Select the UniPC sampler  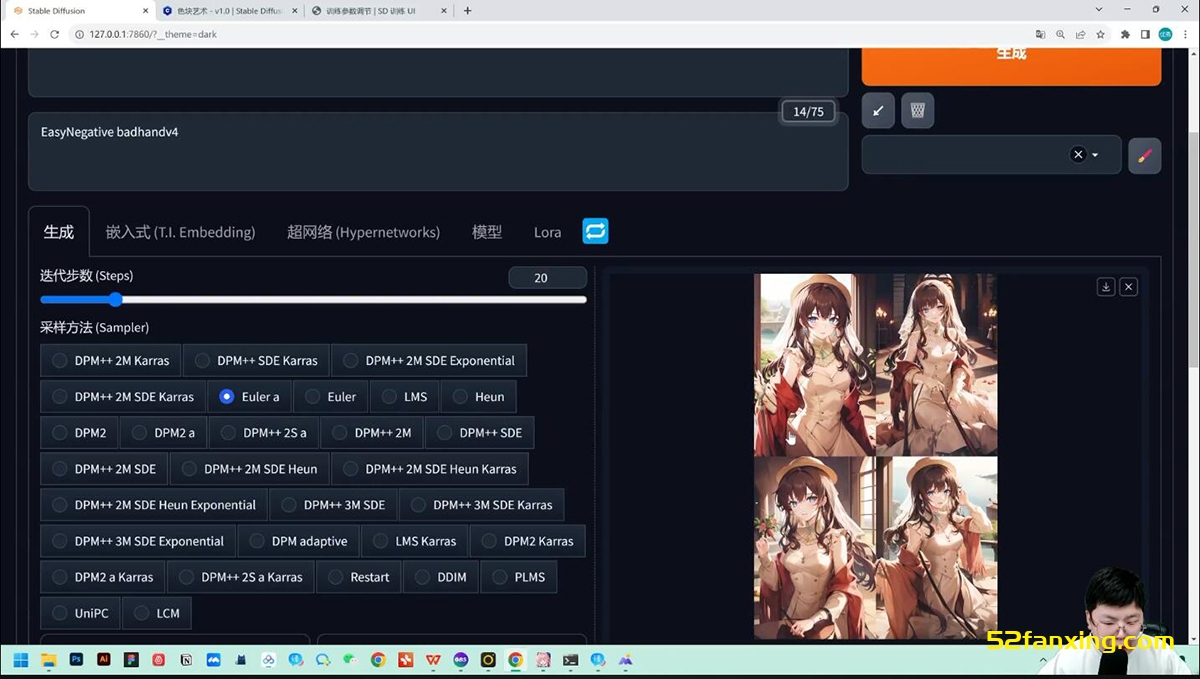pyautogui.click(x=80, y=613)
